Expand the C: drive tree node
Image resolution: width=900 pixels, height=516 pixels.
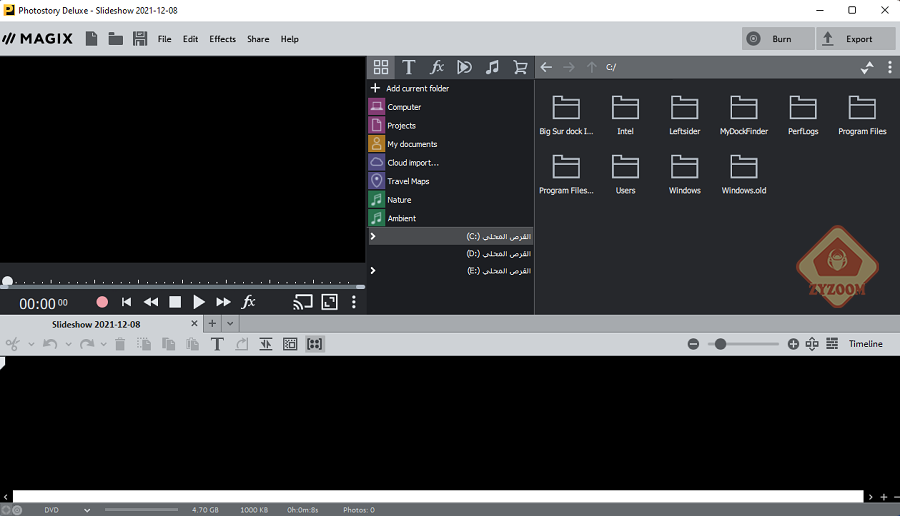tap(373, 236)
